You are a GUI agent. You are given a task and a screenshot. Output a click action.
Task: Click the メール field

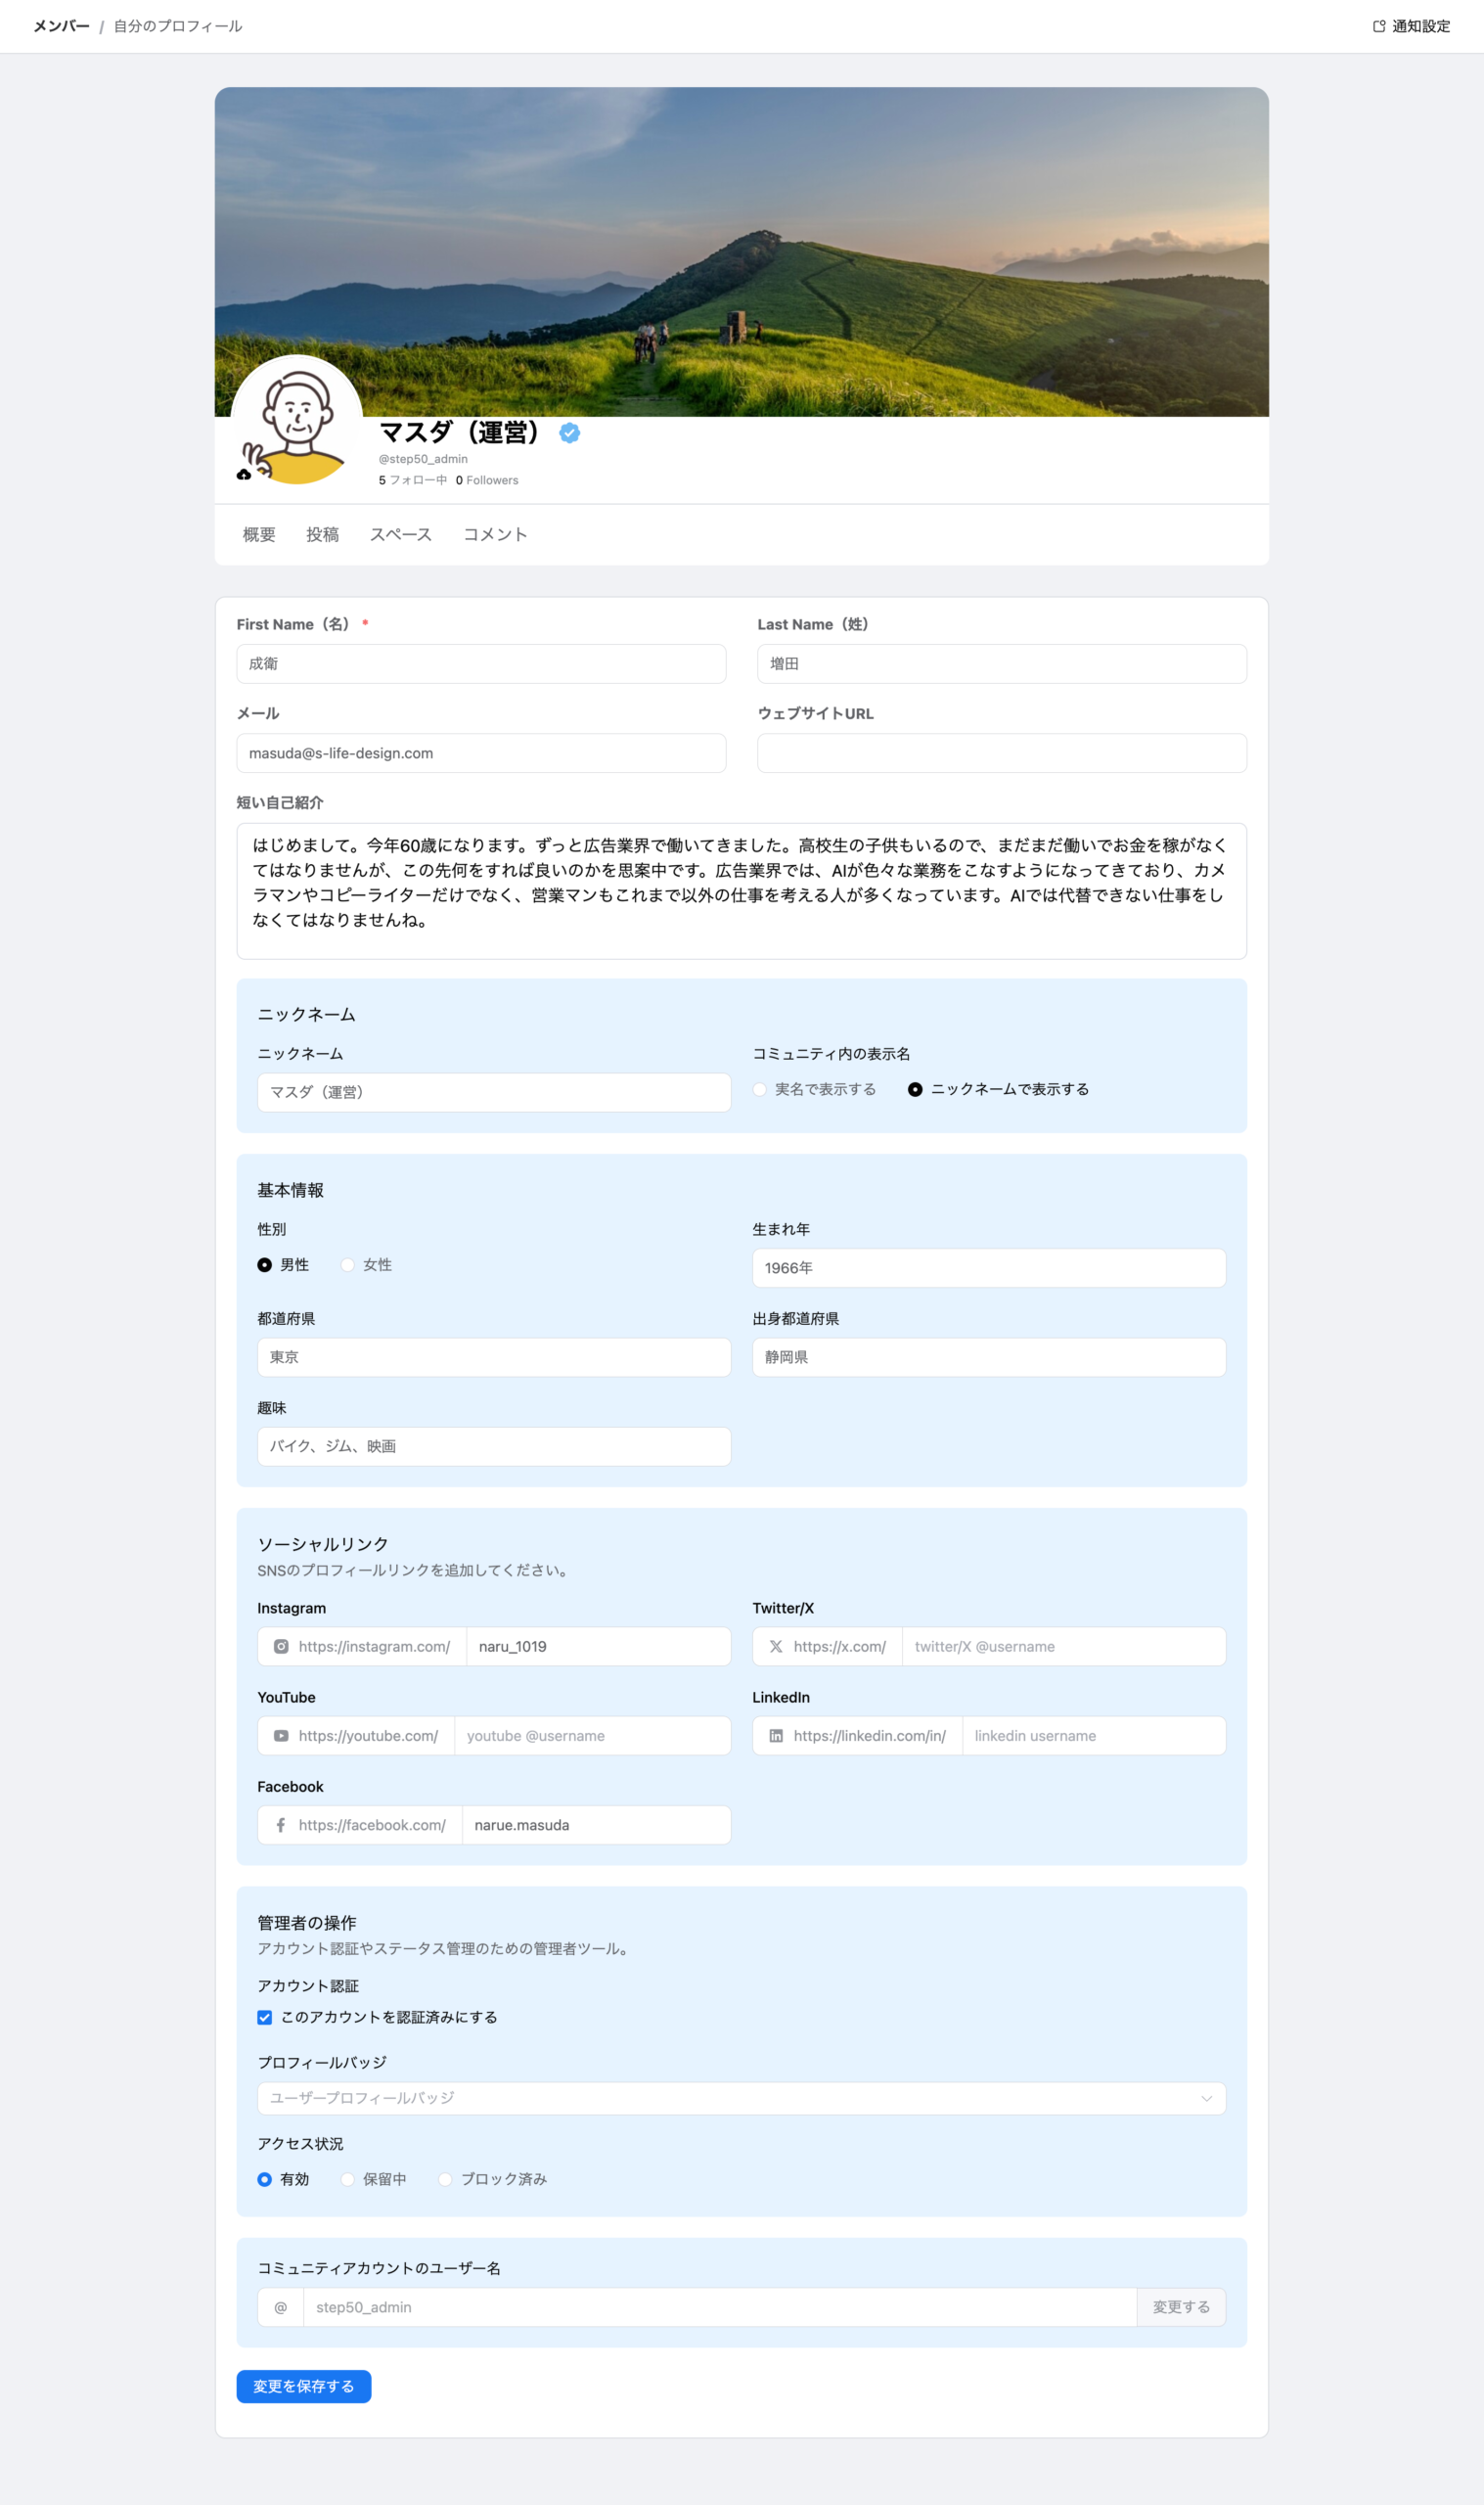coord(481,752)
